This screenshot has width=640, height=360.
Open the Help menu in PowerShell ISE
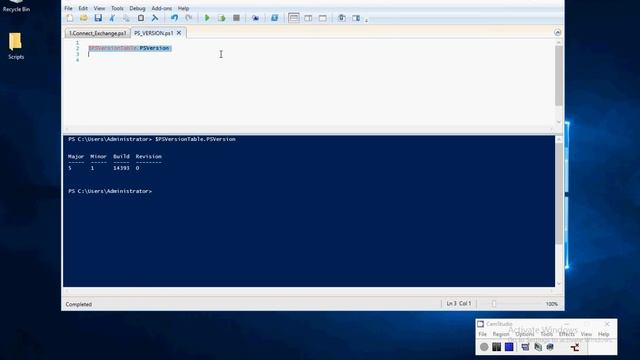click(183, 8)
